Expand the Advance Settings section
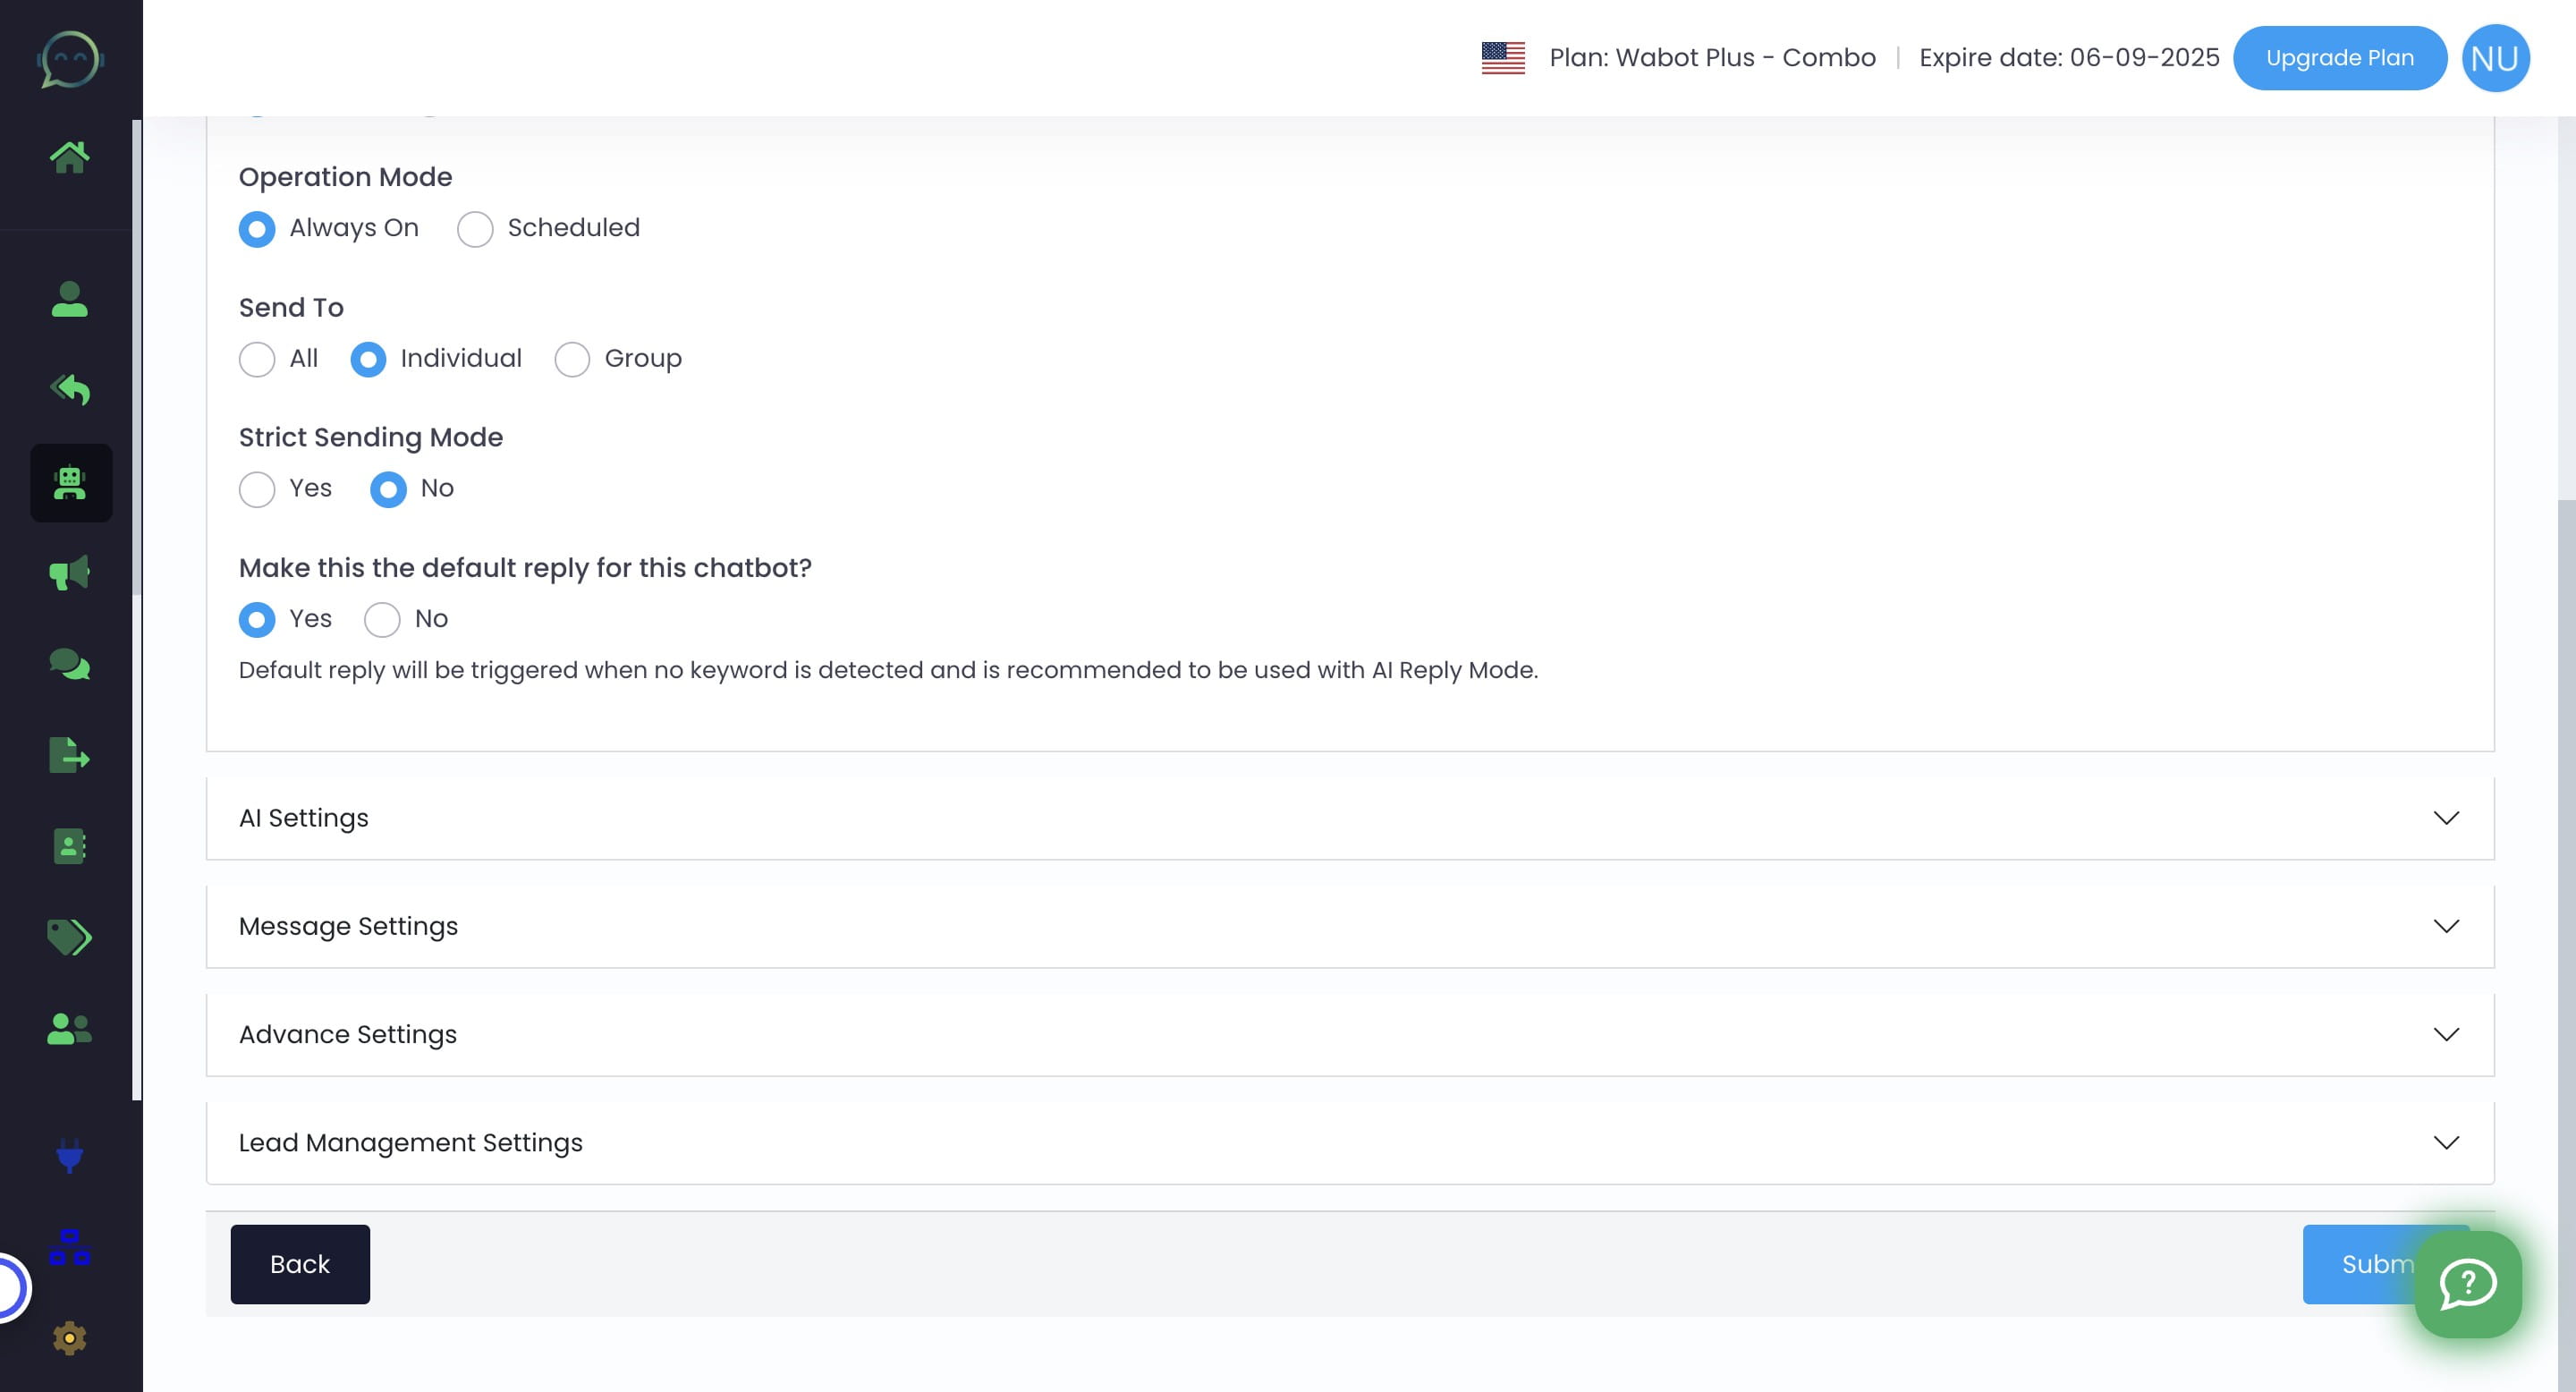 coord(1350,1034)
